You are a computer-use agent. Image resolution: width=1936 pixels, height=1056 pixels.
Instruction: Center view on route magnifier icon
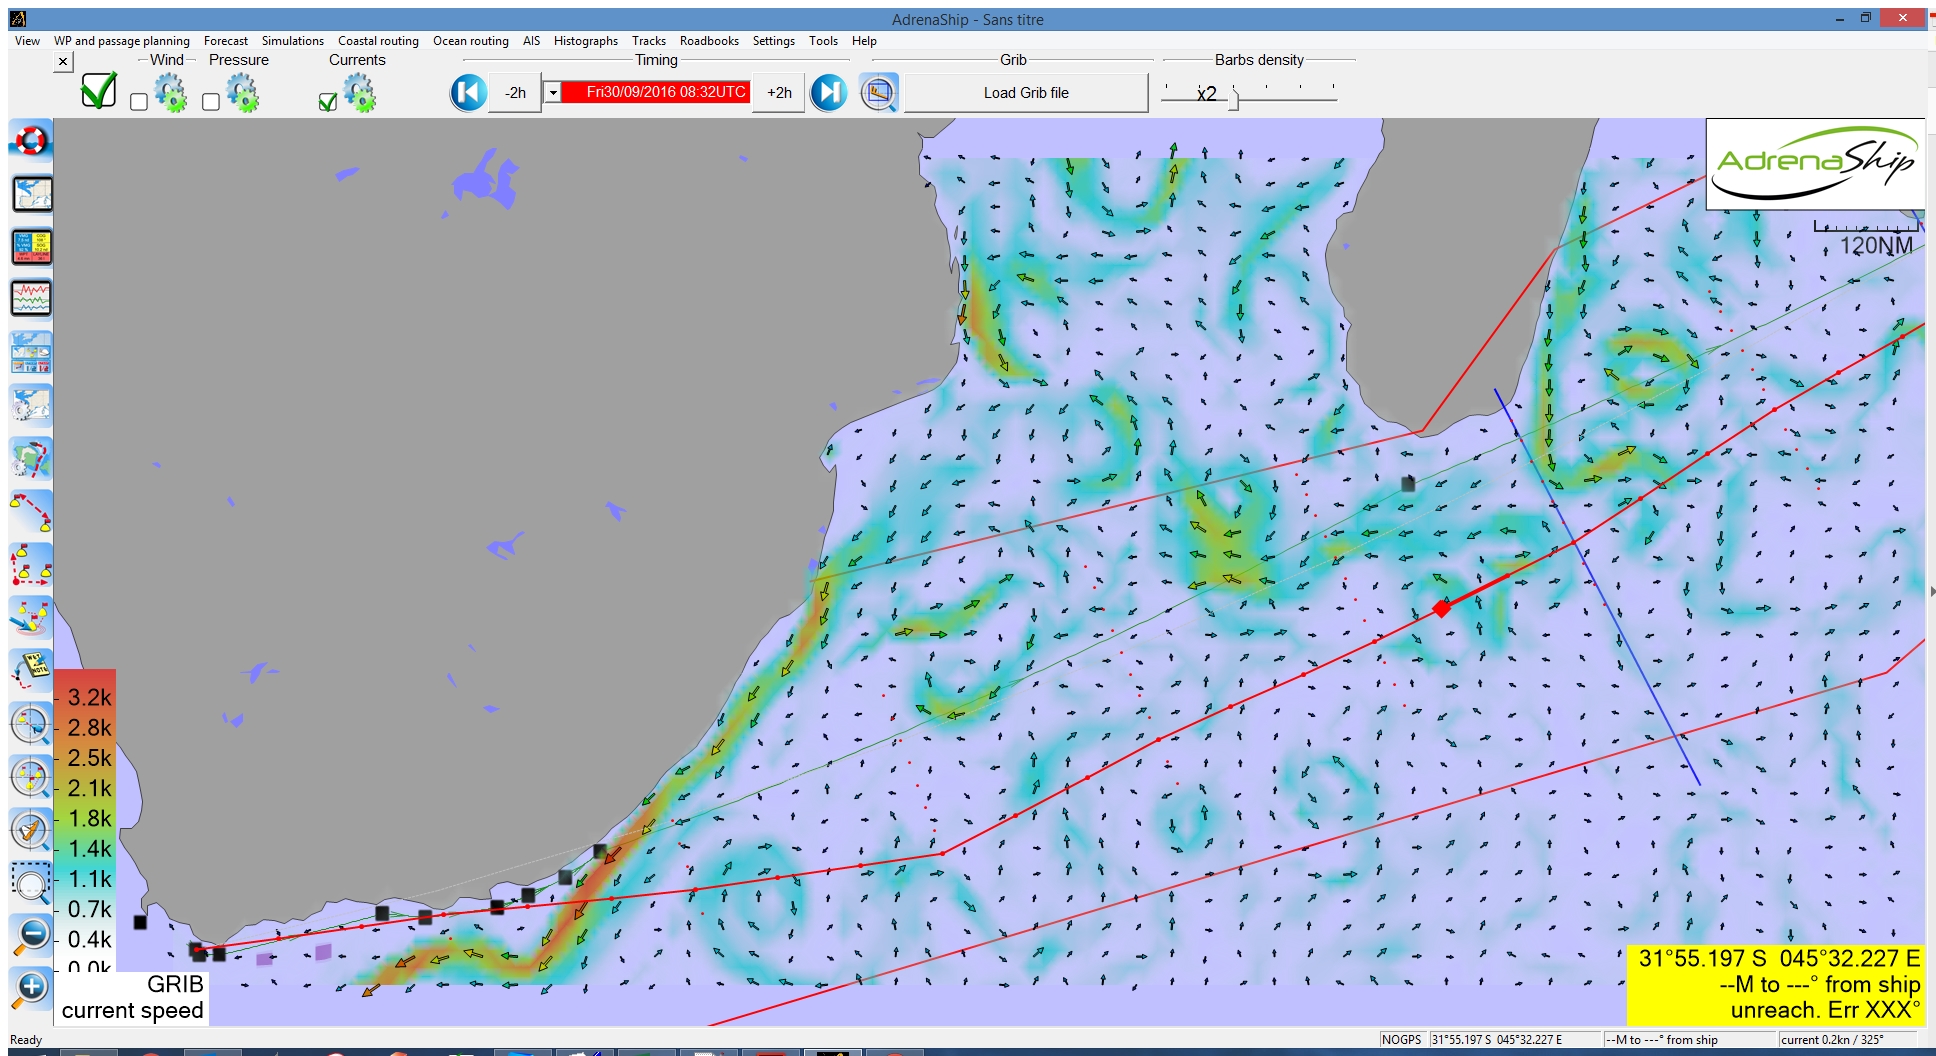tap(31, 776)
